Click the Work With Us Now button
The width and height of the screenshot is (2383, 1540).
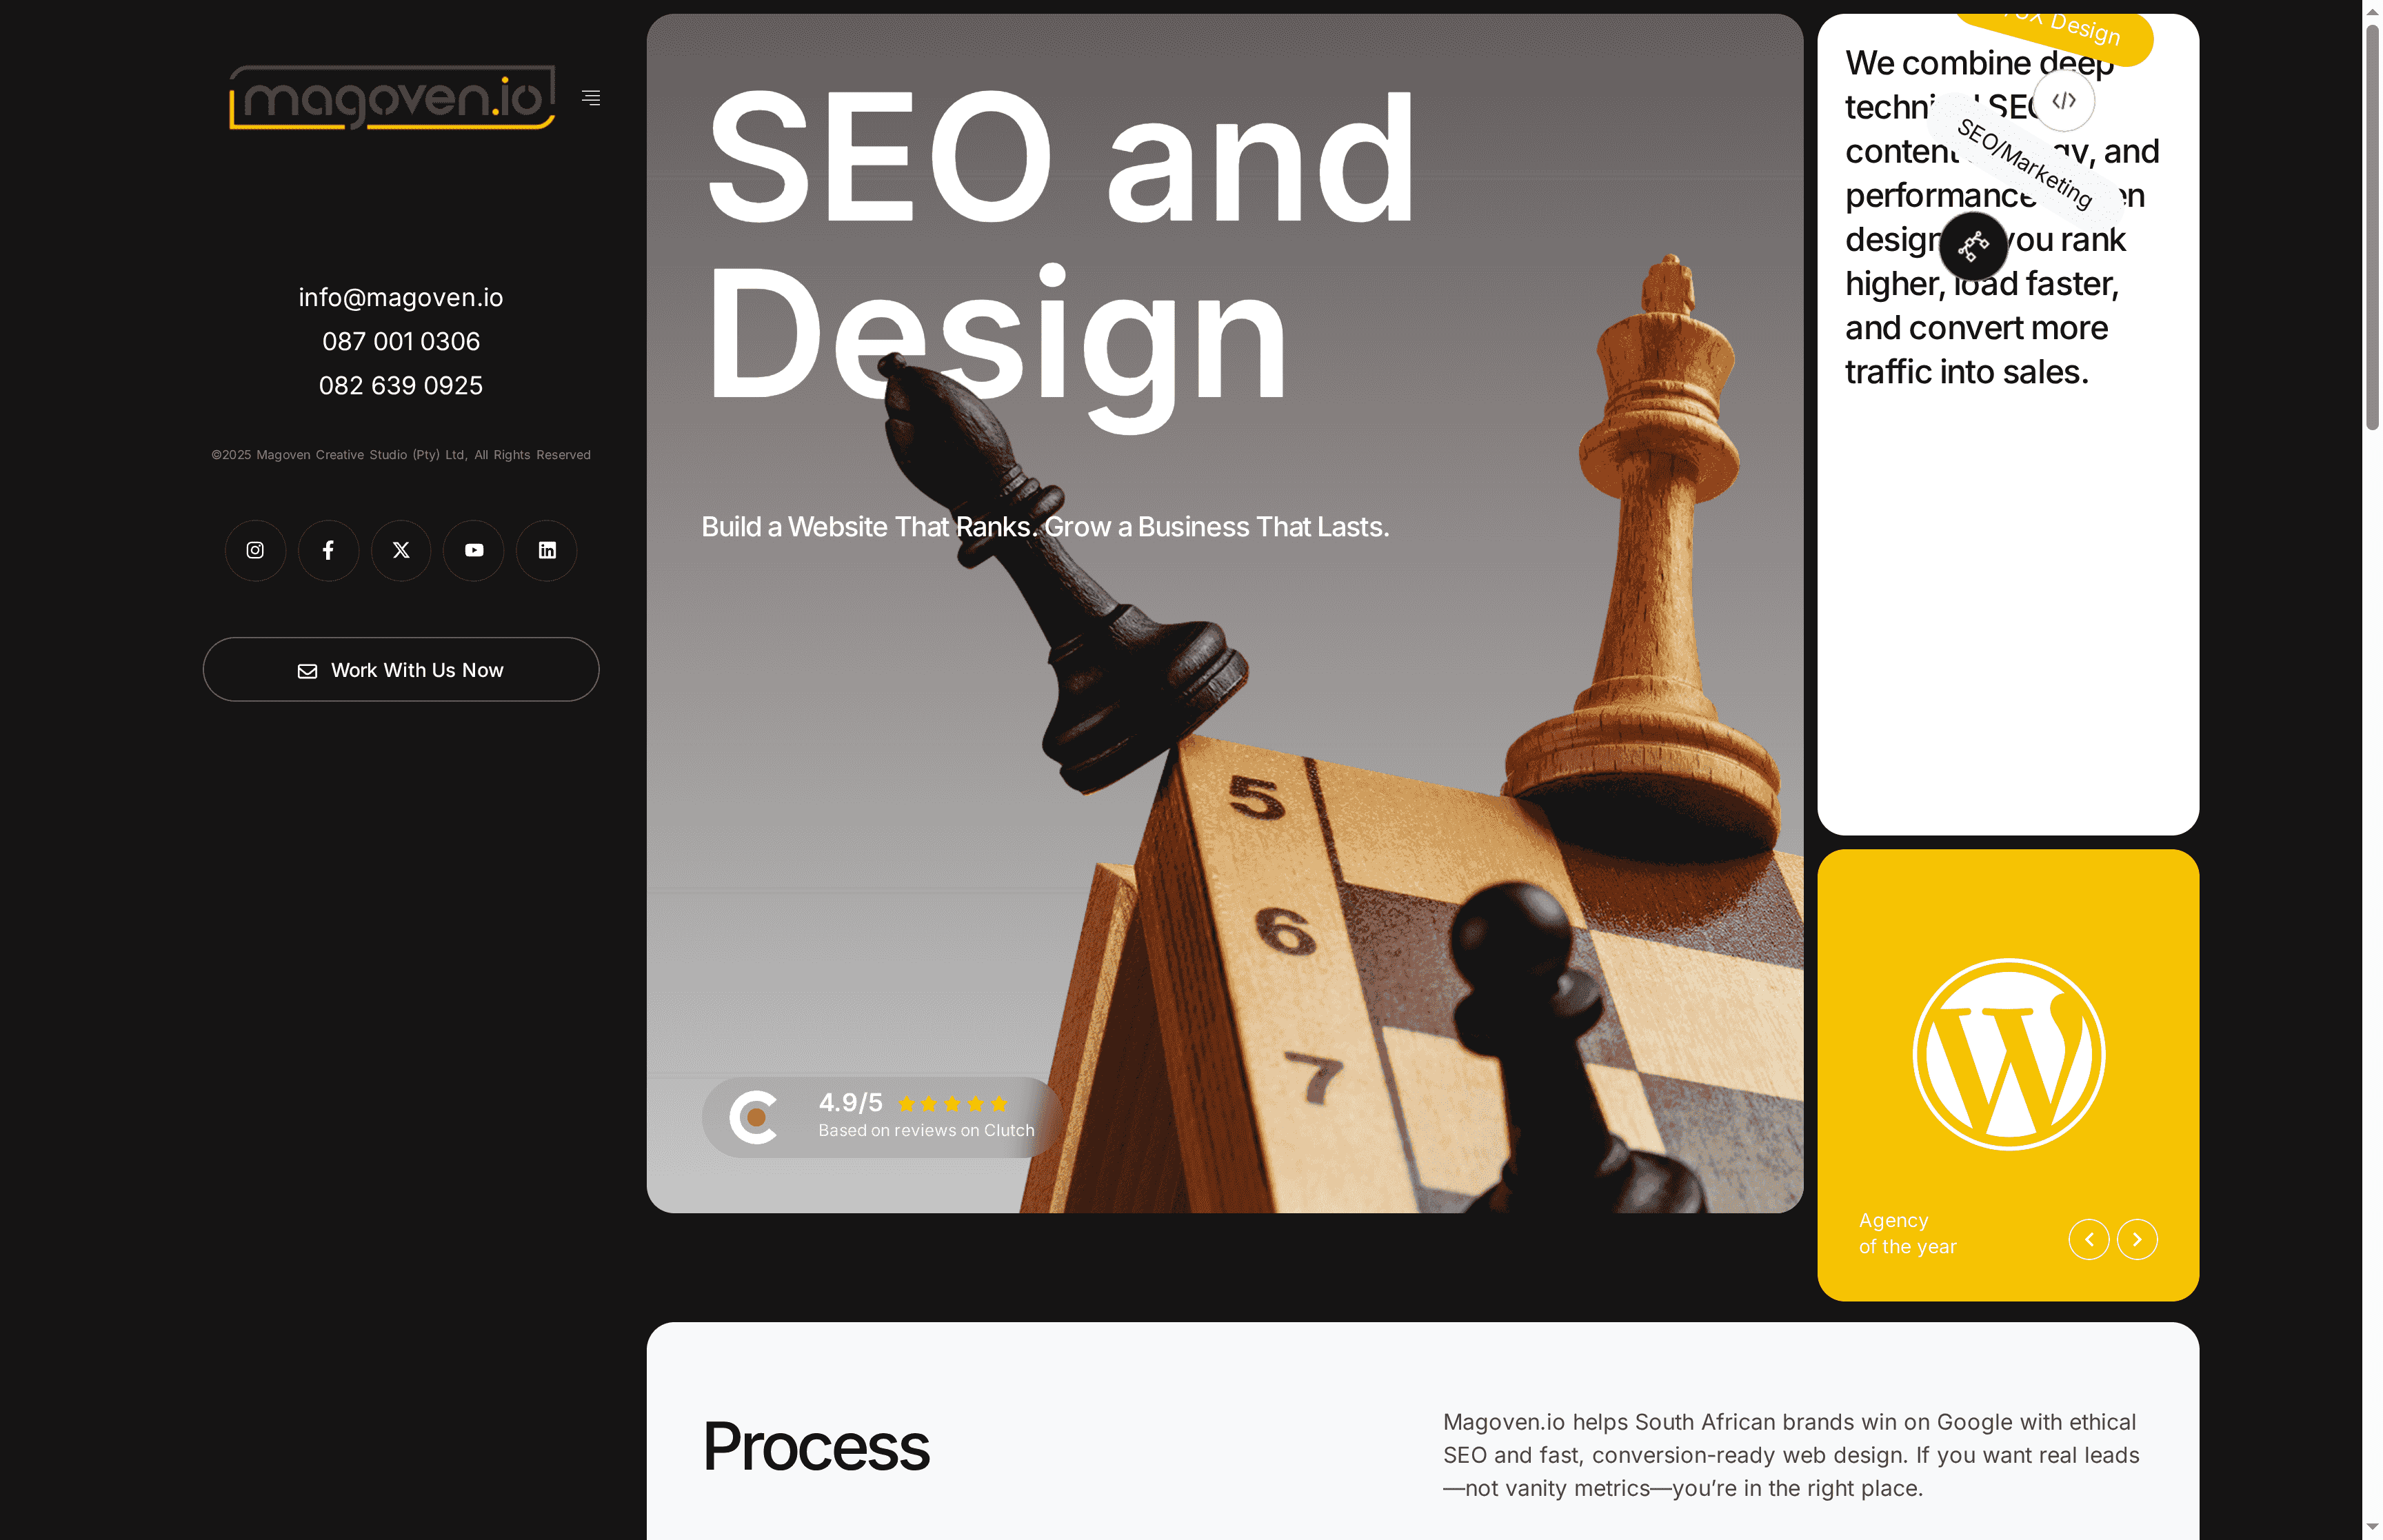[x=401, y=670]
